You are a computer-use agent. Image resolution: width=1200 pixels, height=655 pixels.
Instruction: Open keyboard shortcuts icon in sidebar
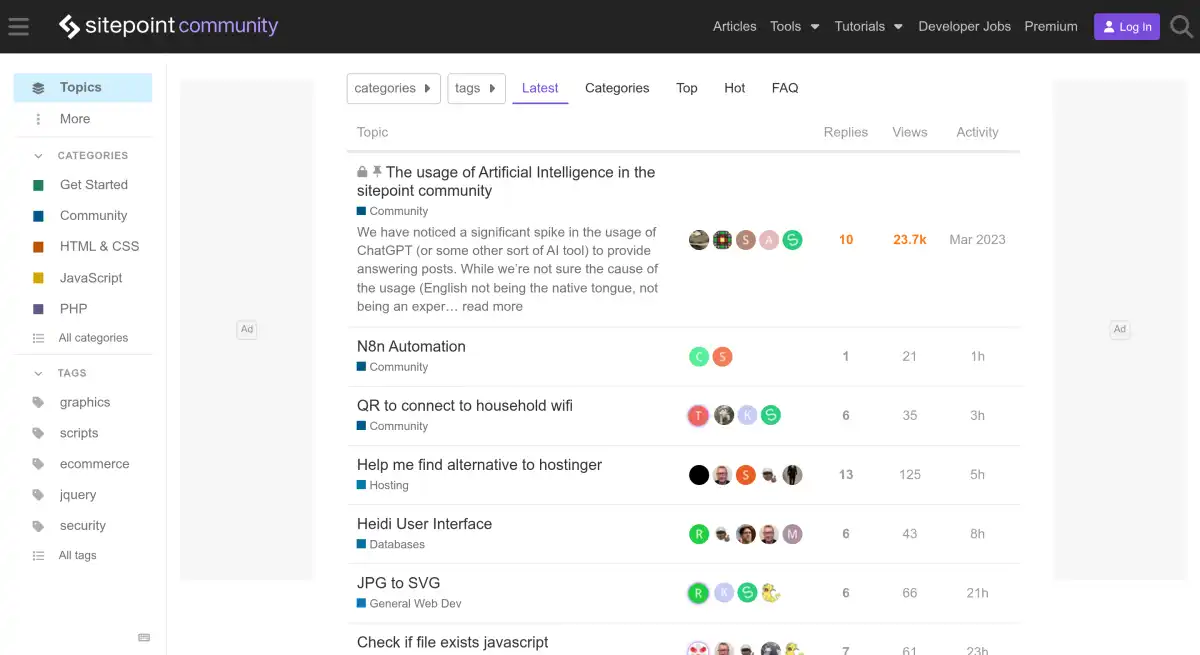[x=144, y=637]
